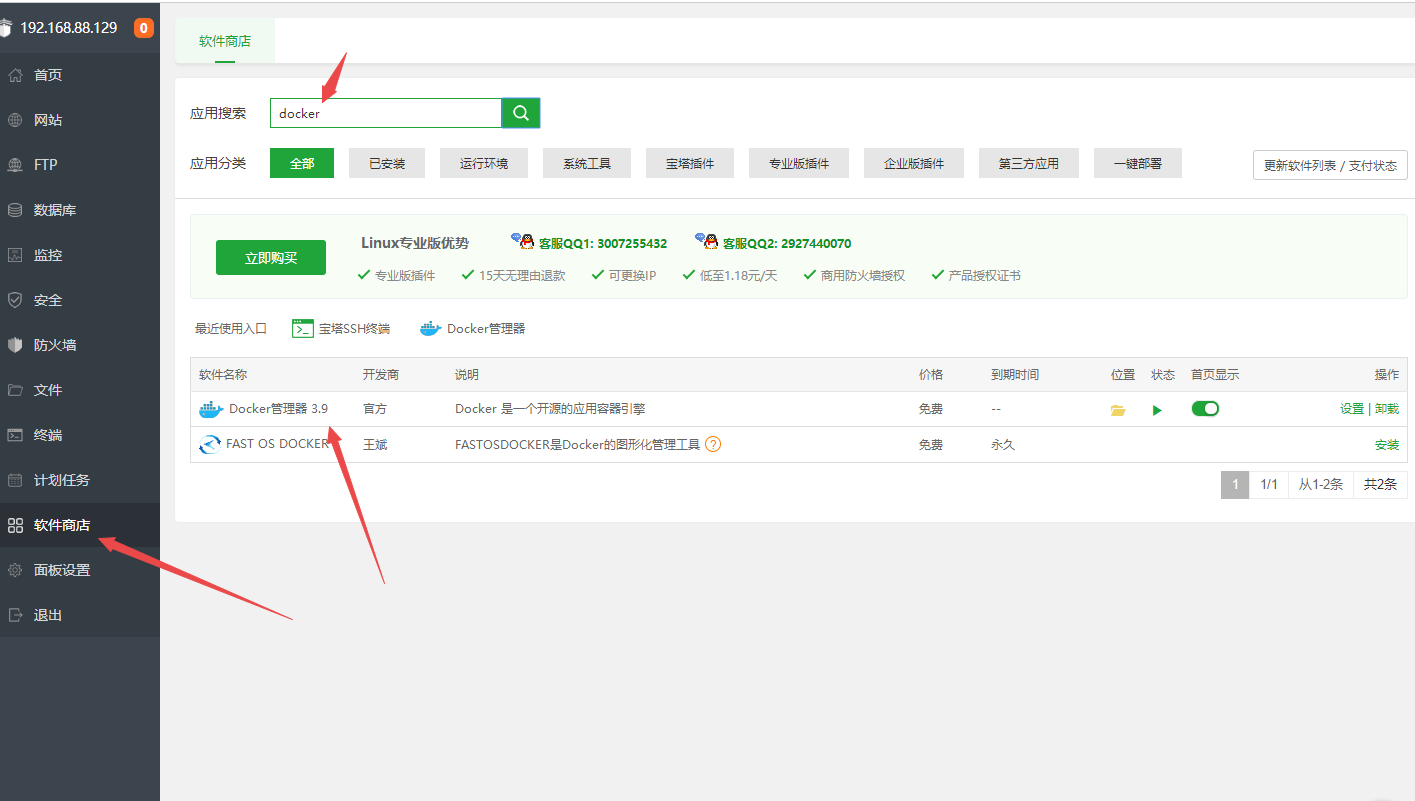Viewport: 1415px width, 801px height.
Task: Click Docker whale icon in table row
Action: click(x=210, y=409)
